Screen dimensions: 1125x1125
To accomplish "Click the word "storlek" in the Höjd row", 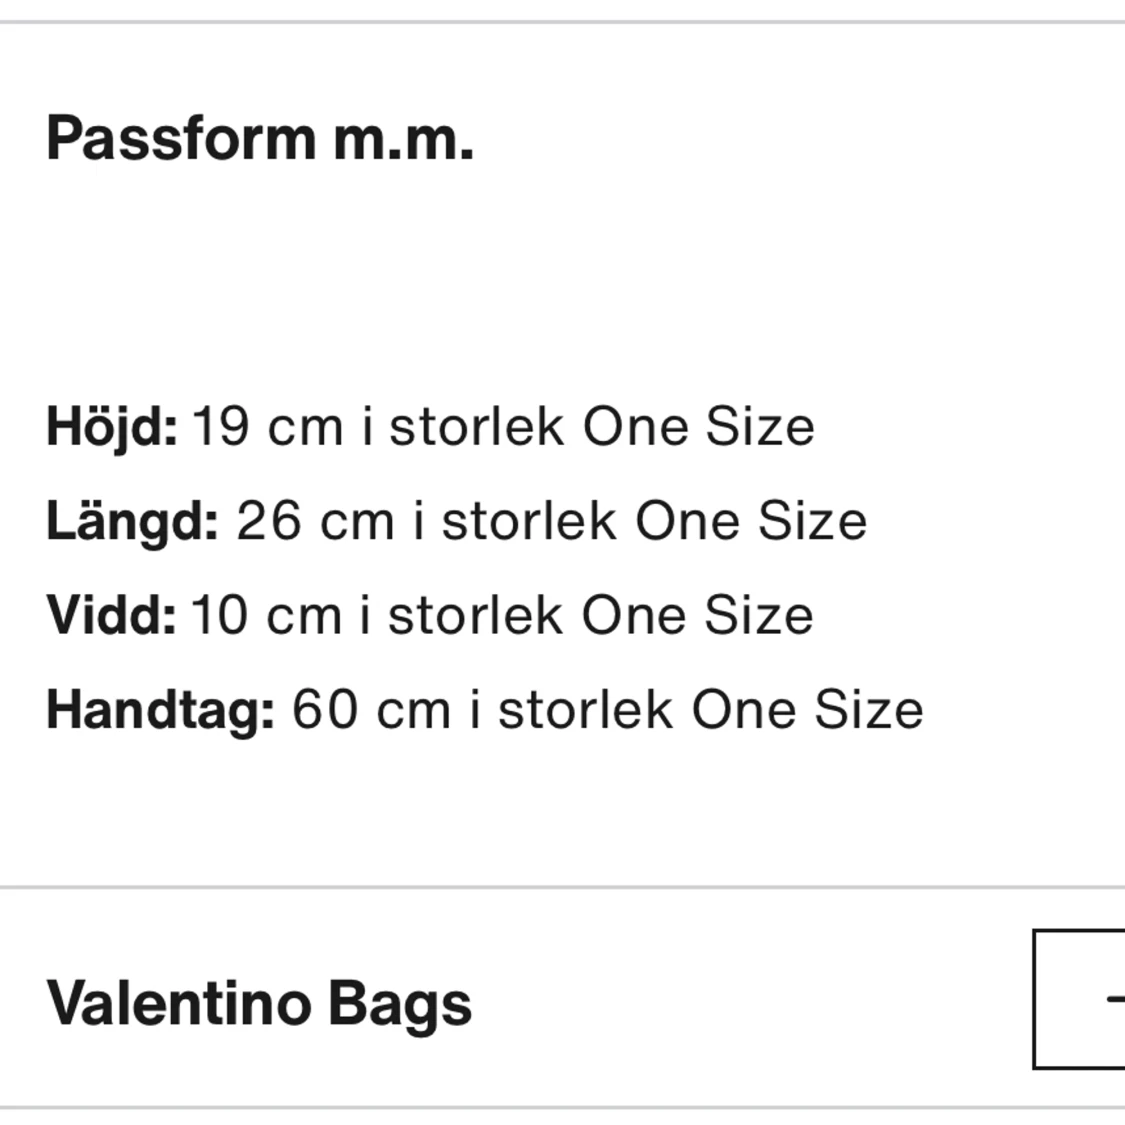I will 476,427.
